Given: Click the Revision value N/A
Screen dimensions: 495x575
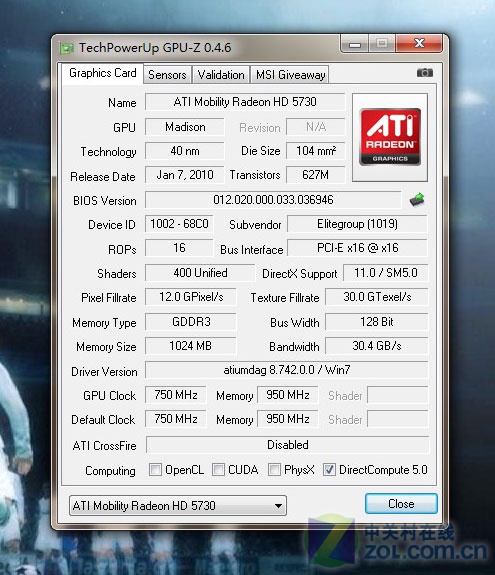Looking at the screenshot, I should 315,127.
